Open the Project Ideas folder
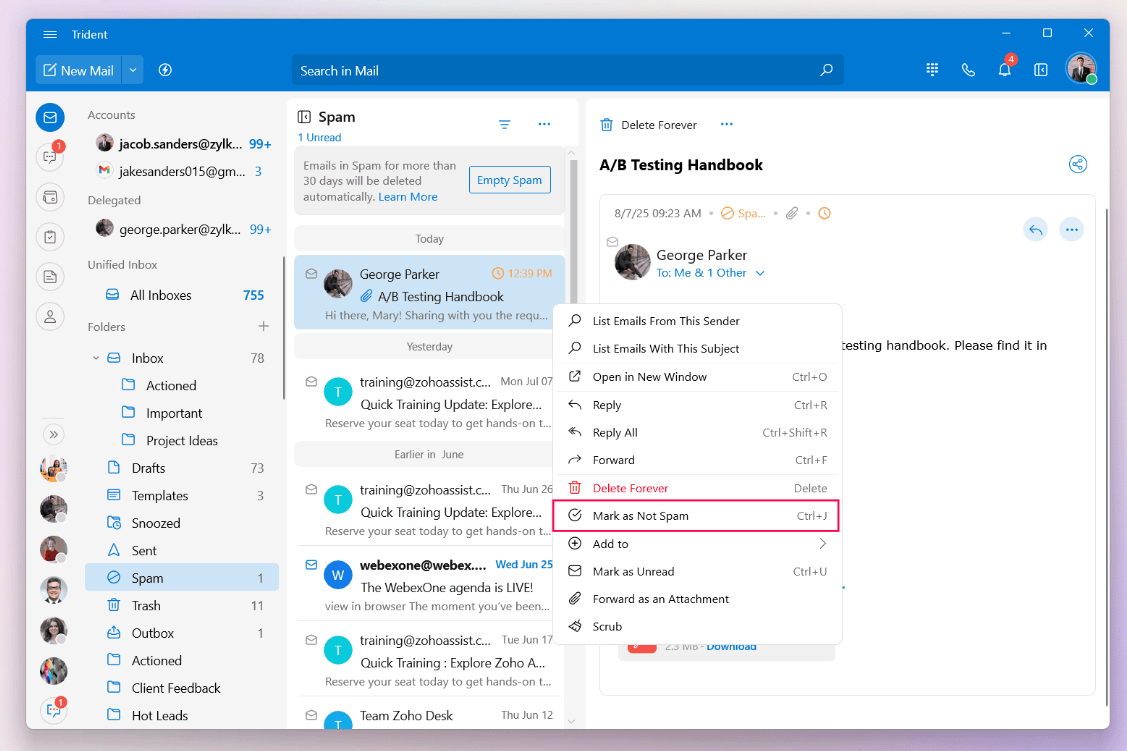This screenshot has height=751, width=1127. point(182,441)
